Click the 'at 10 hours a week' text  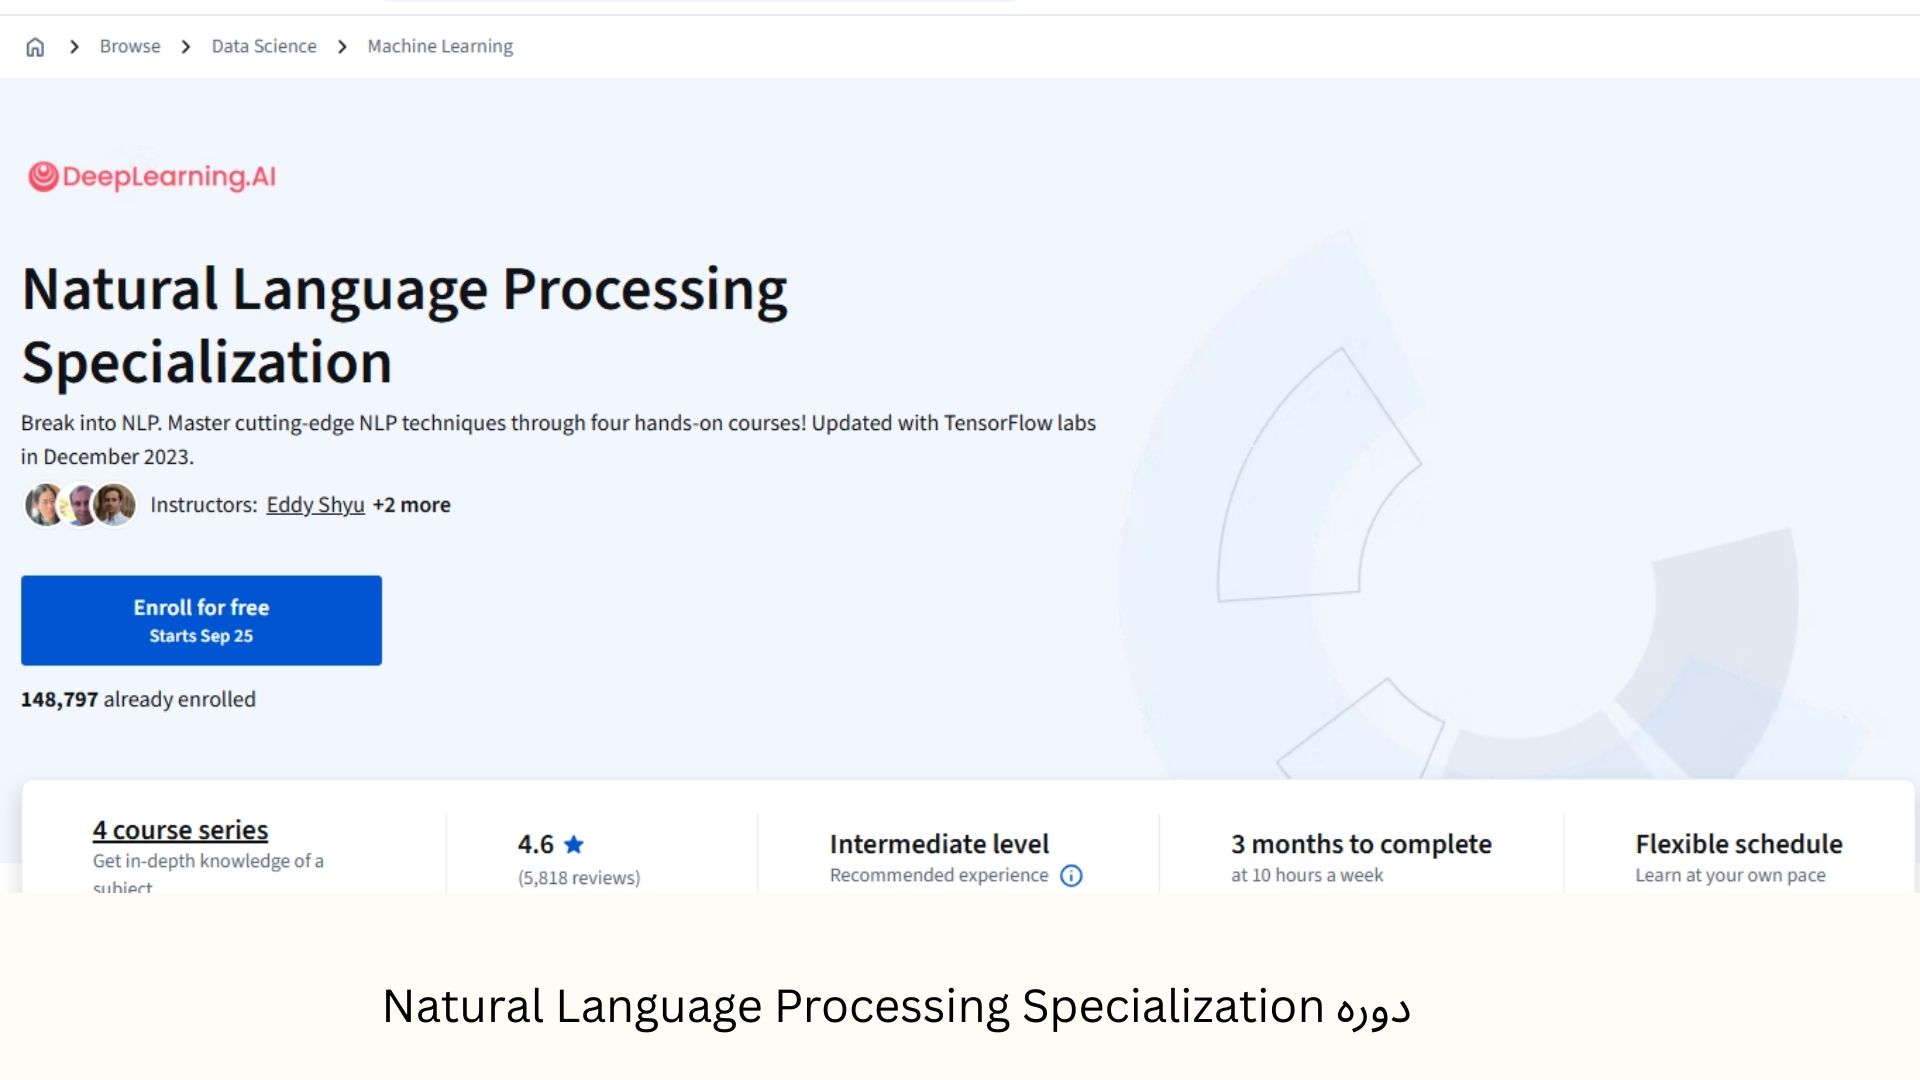click(x=1307, y=875)
